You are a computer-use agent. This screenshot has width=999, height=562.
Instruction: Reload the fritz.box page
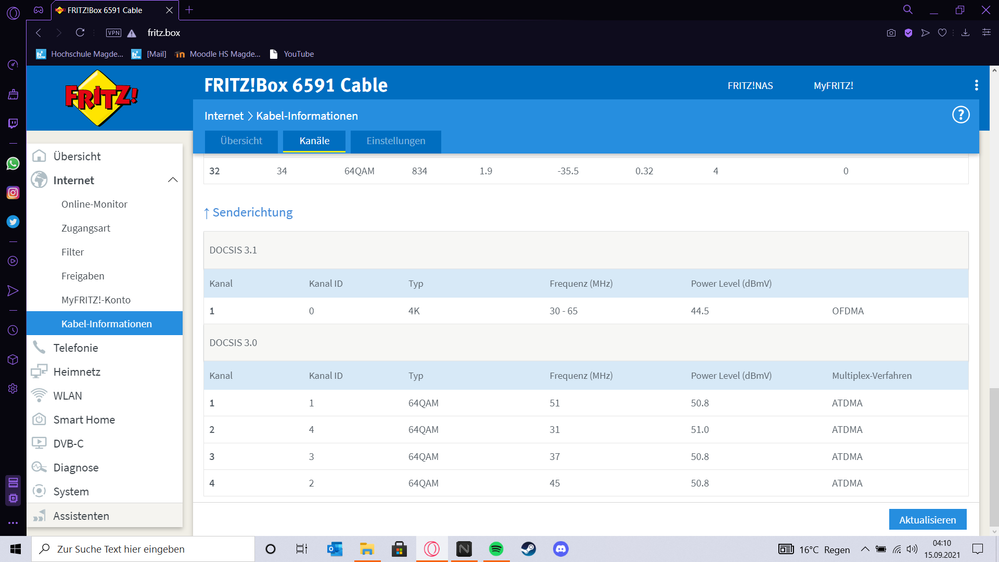(80, 32)
